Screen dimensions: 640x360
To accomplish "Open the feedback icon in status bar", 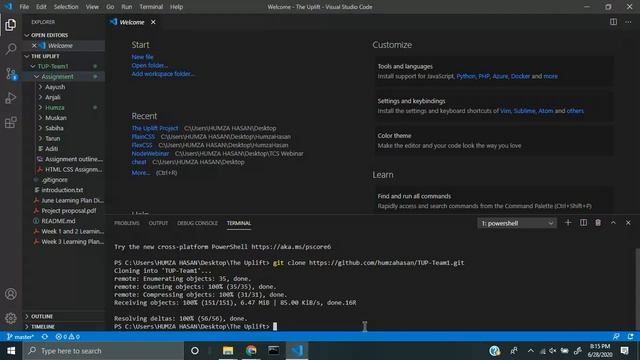I will click(x=616, y=337).
